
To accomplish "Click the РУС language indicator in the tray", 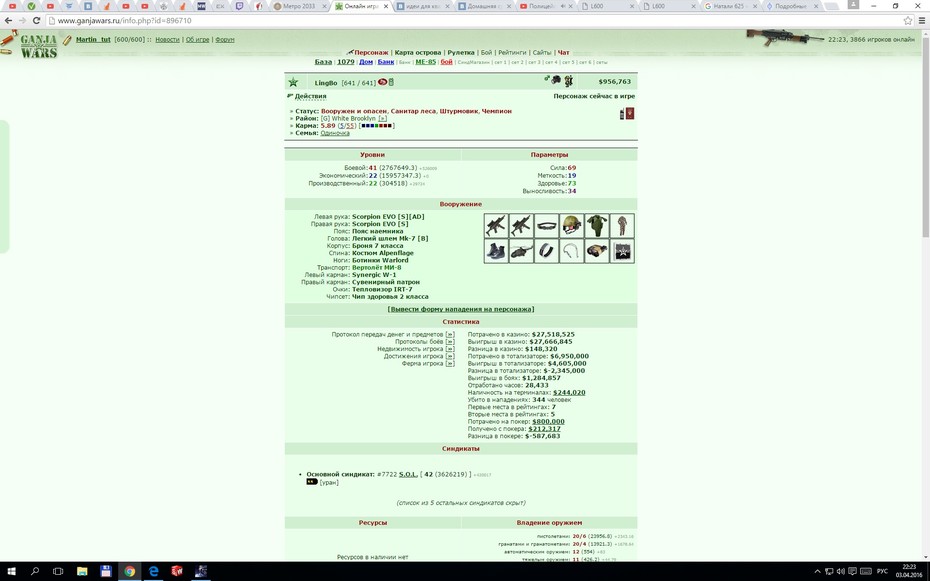I will coord(882,572).
